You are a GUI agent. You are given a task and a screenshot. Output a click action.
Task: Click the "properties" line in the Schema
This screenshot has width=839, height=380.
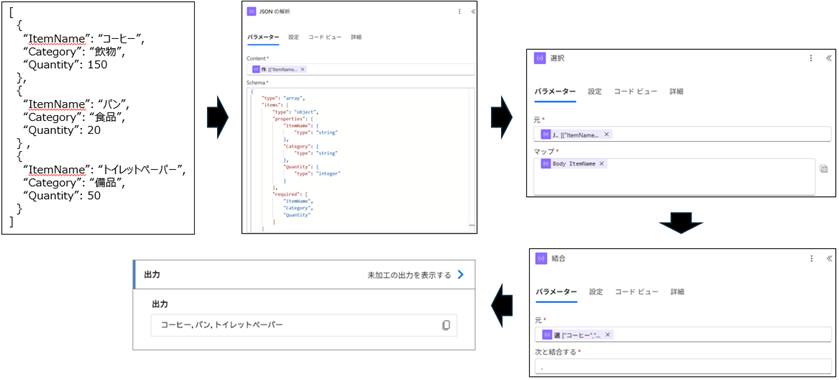294,119
